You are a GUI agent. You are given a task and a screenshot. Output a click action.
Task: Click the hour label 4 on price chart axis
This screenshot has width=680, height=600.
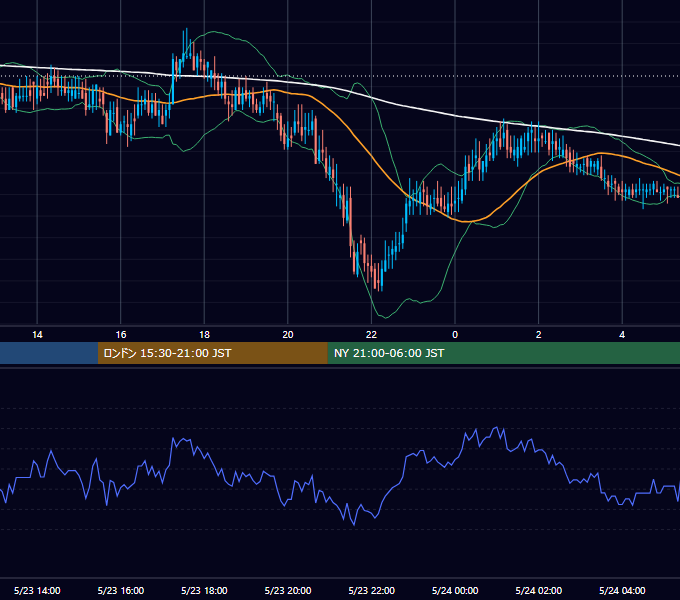[622, 335]
